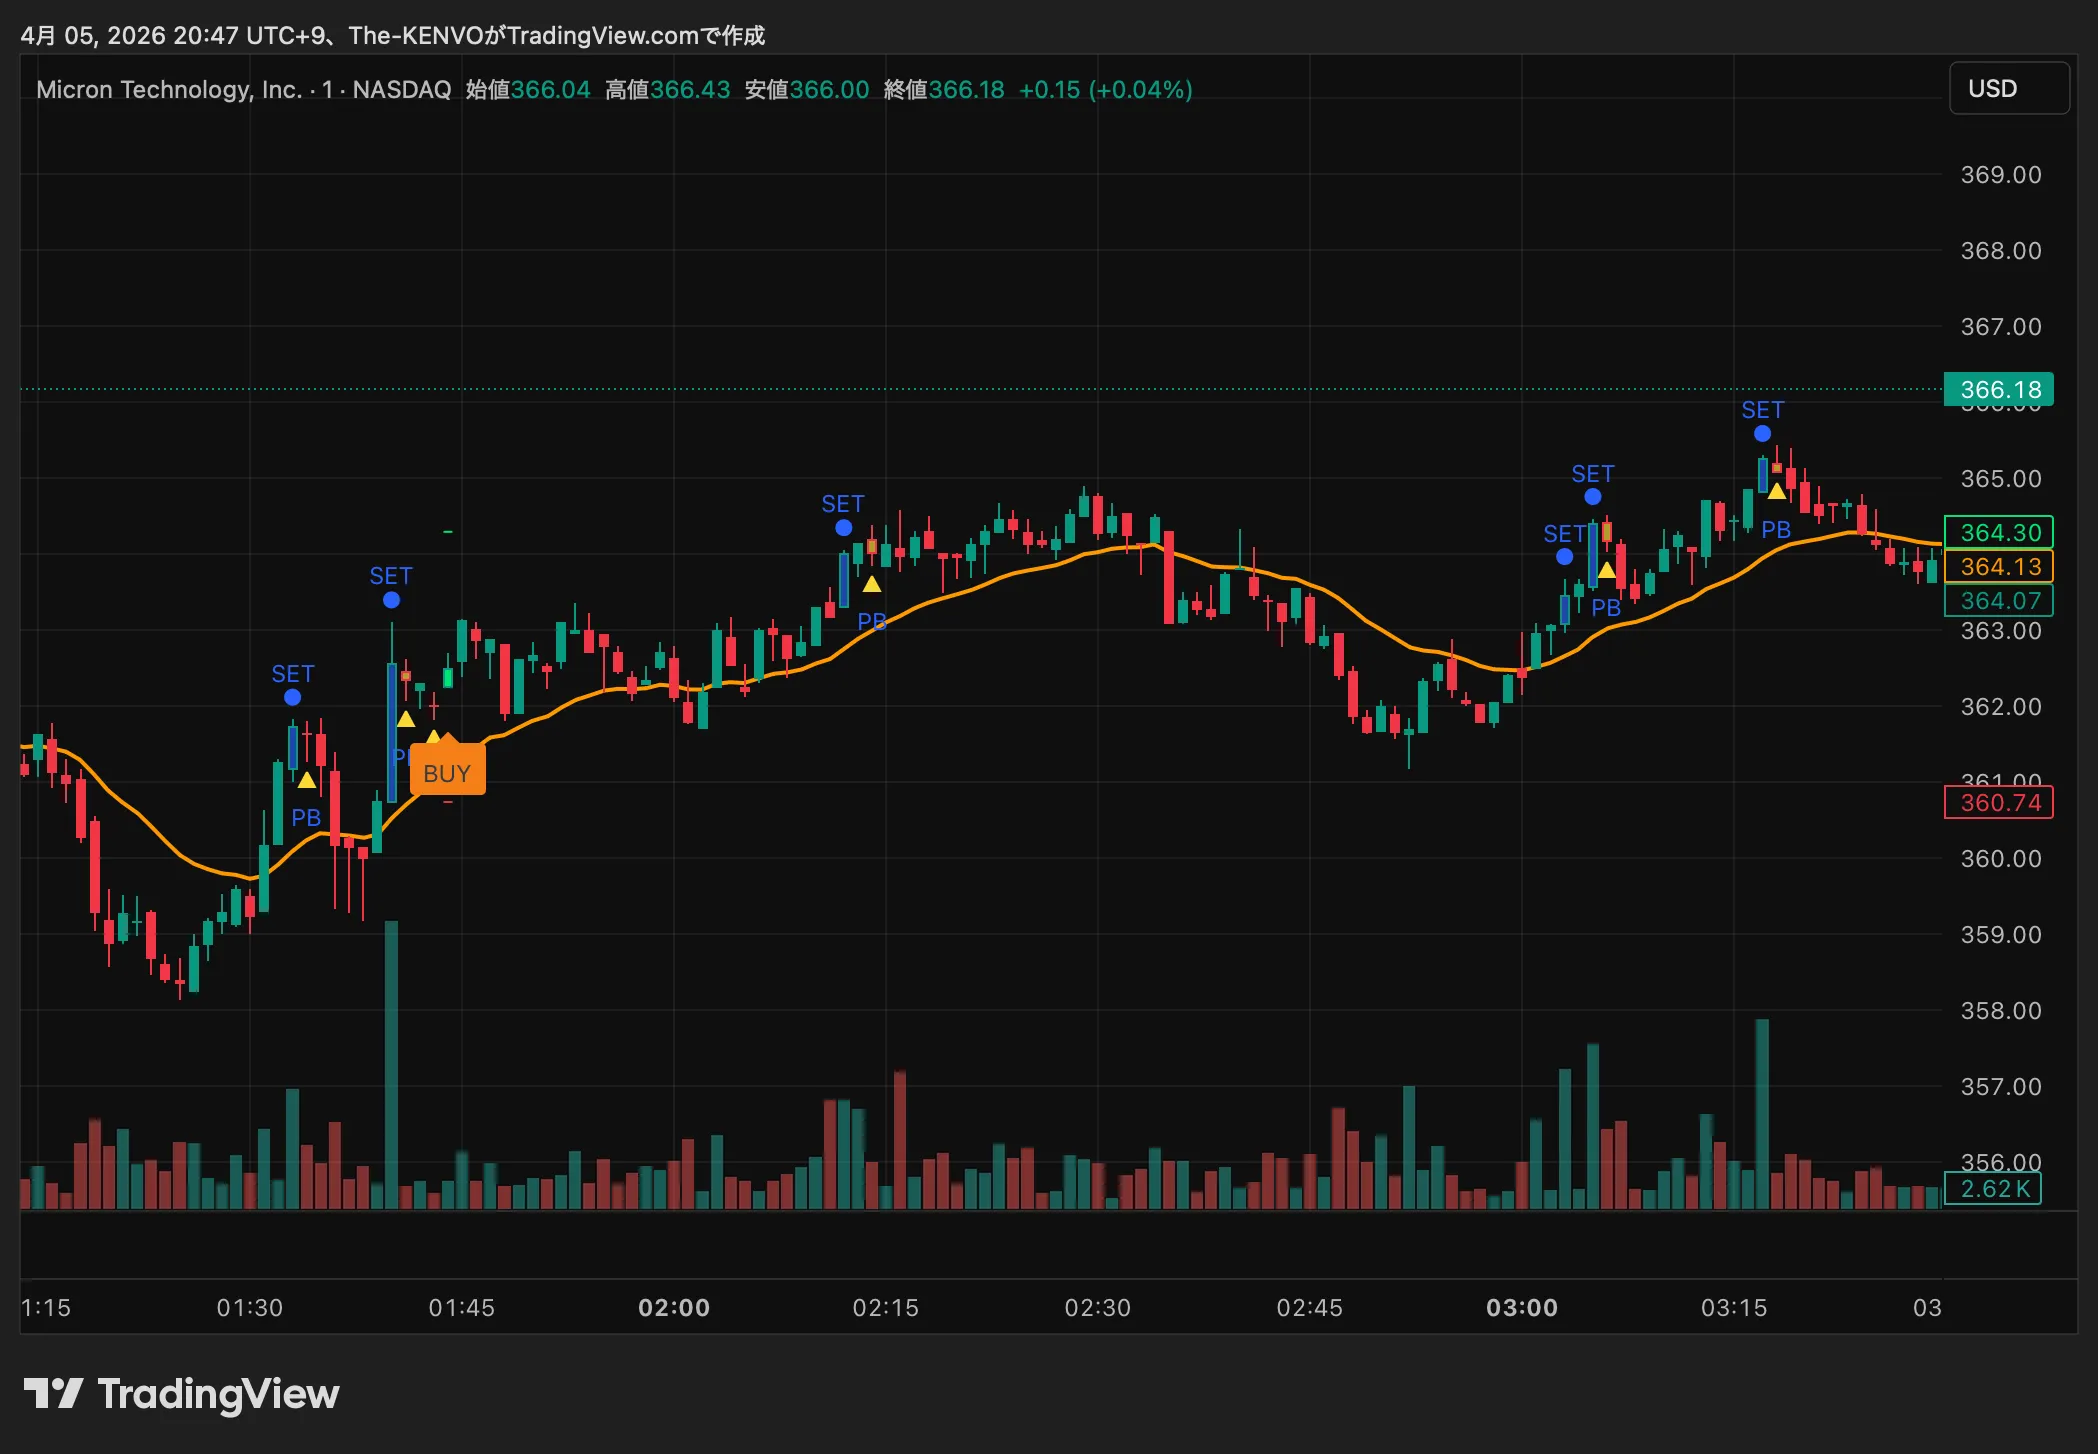
Task: Click the green 366.18 current price label
Action: [1998, 389]
